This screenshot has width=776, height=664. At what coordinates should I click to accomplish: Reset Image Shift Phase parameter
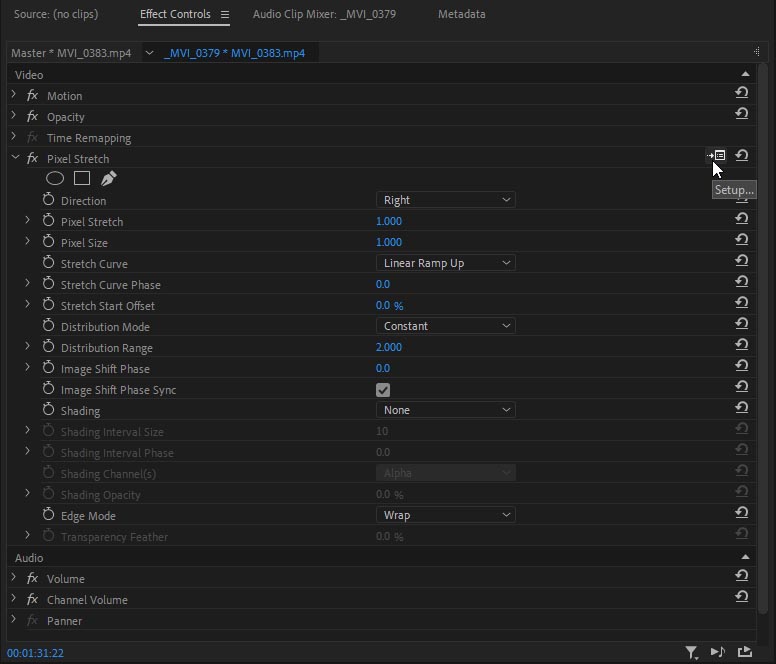[x=741, y=366]
